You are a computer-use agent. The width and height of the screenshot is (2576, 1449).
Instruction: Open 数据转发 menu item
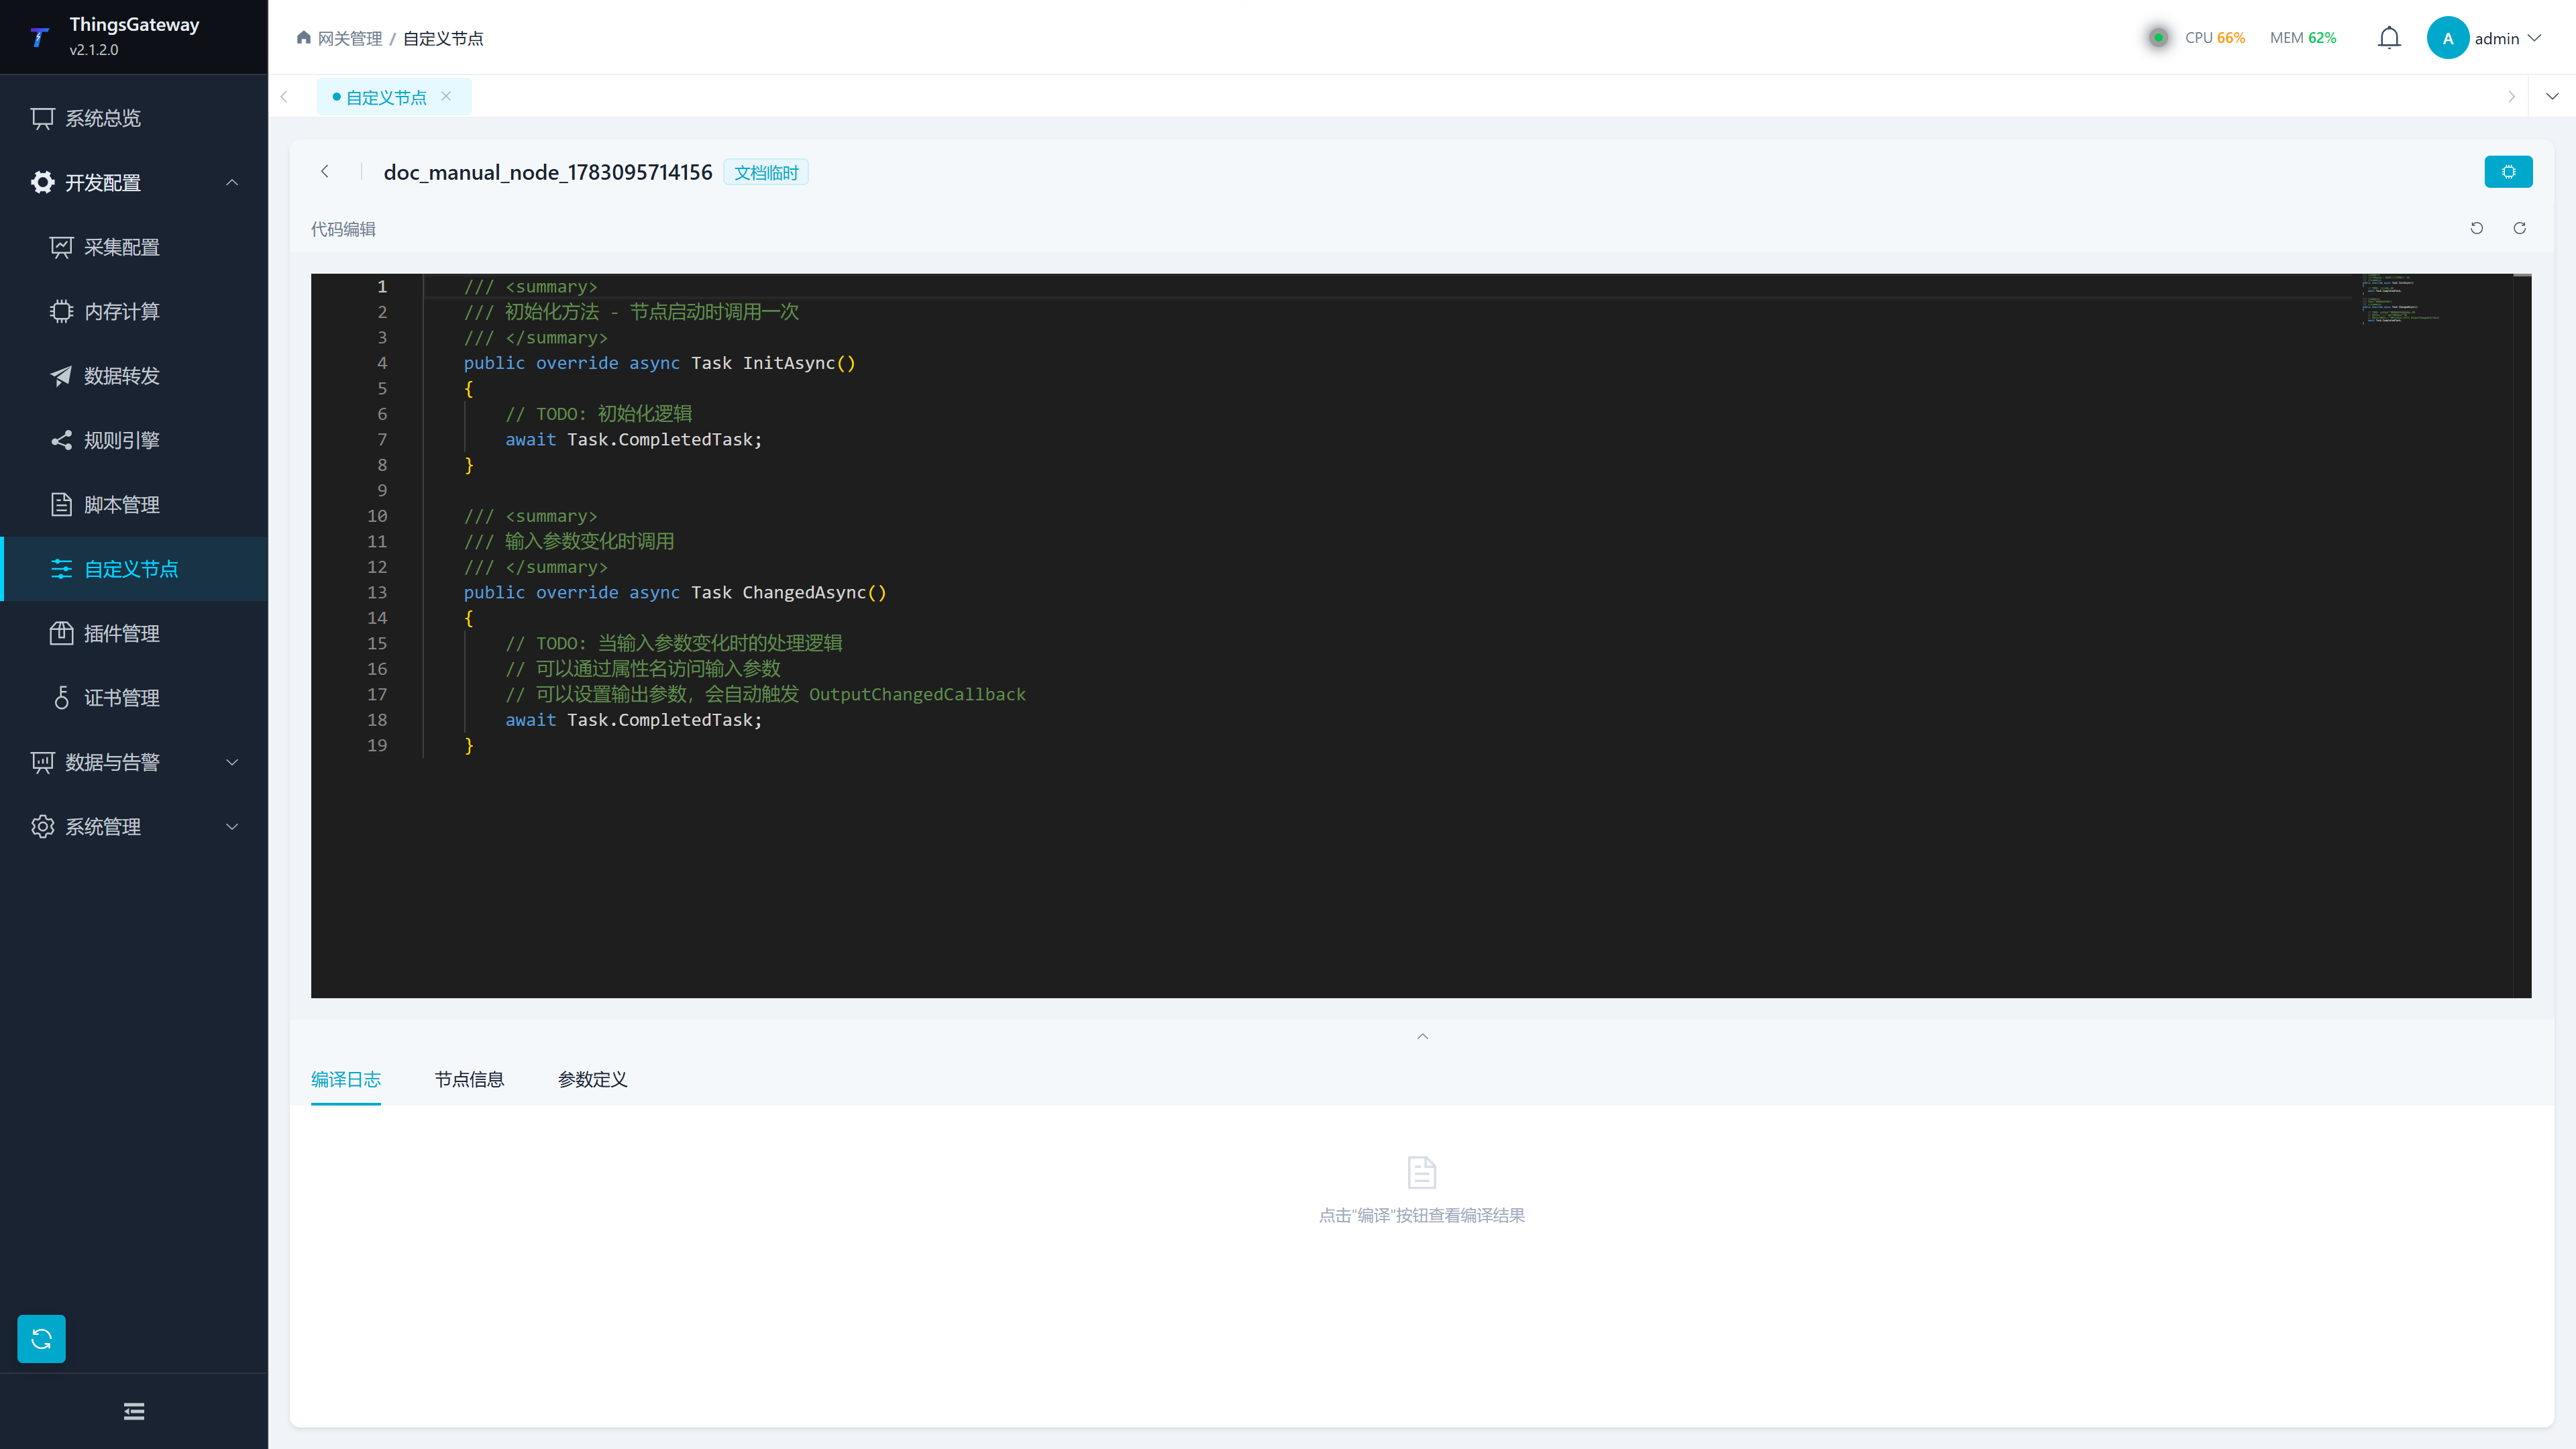pos(134,376)
